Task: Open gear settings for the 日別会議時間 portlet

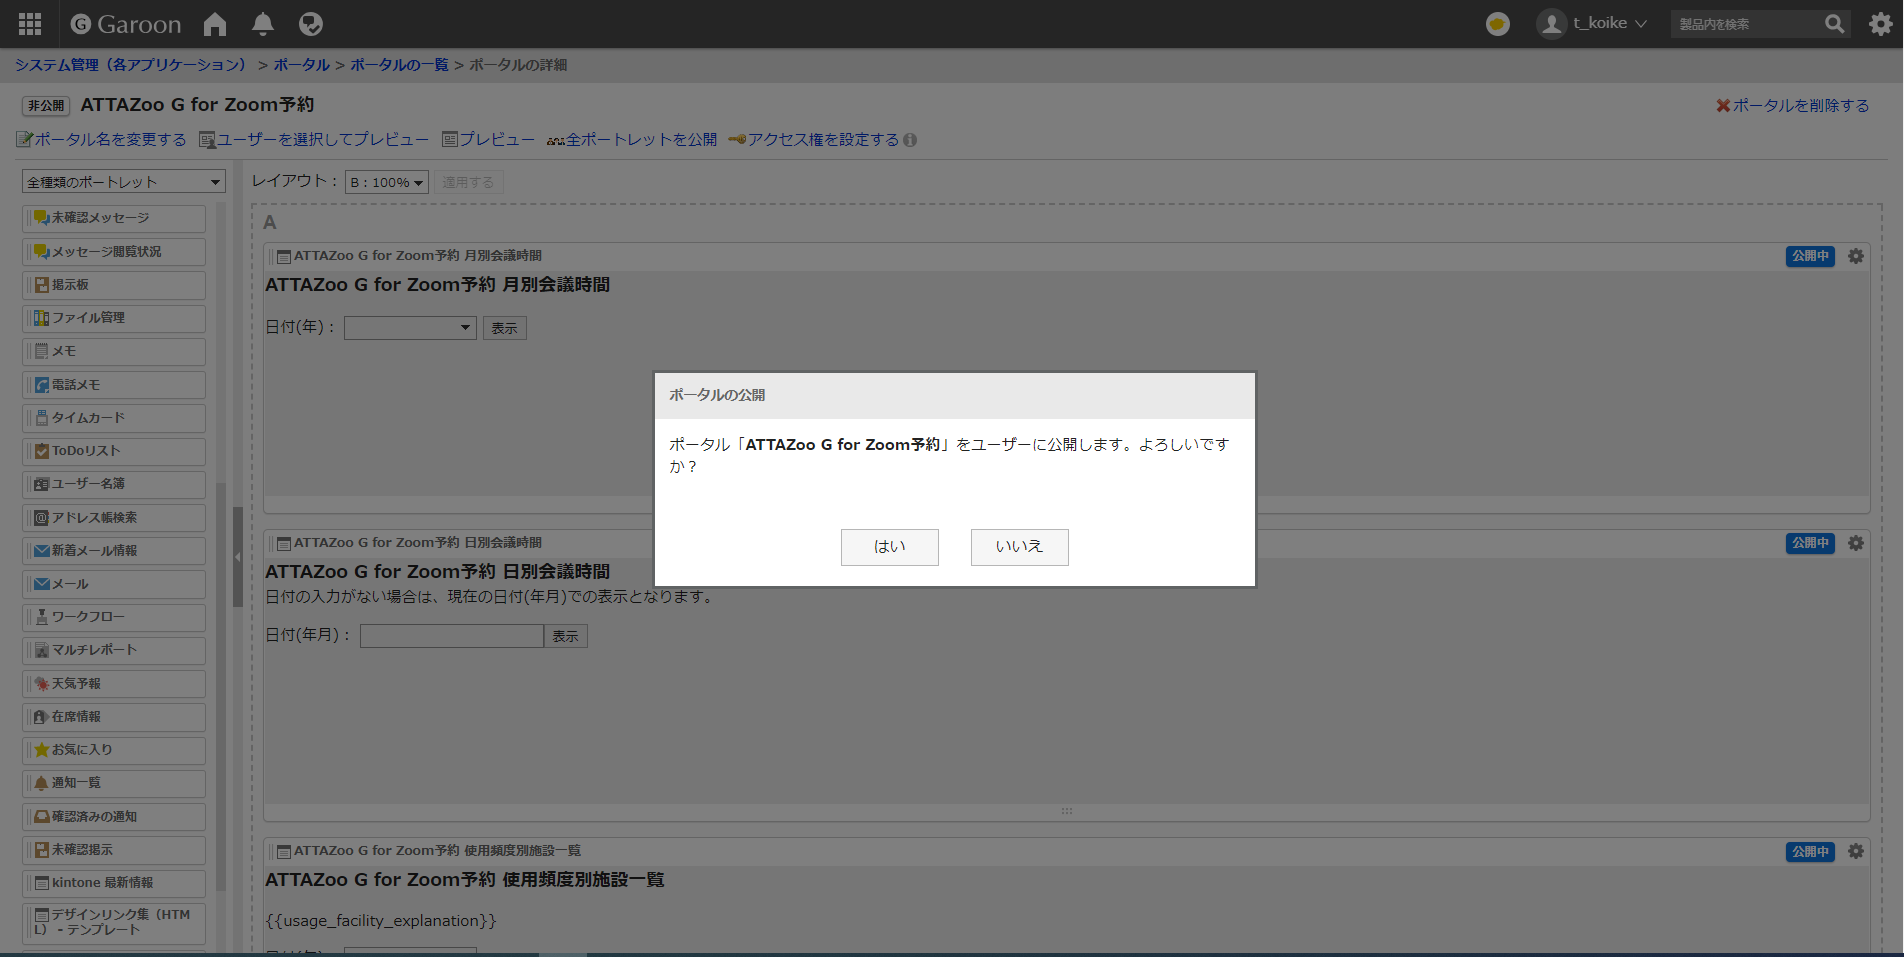Action: click(x=1856, y=543)
